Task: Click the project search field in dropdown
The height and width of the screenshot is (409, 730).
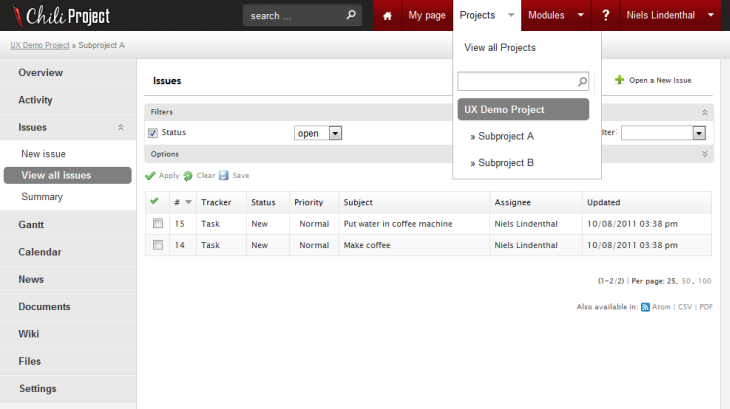Action: pyautogui.click(x=516, y=81)
